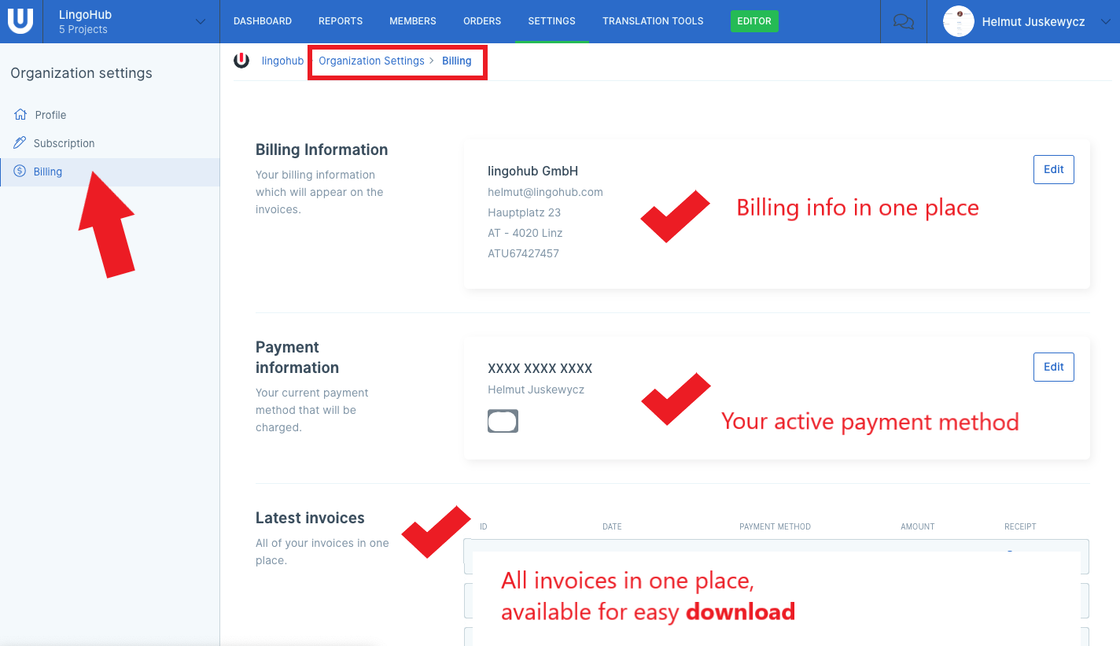Click the lingohub GmbH company name
This screenshot has width=1120, height=646.
[533, 171]
